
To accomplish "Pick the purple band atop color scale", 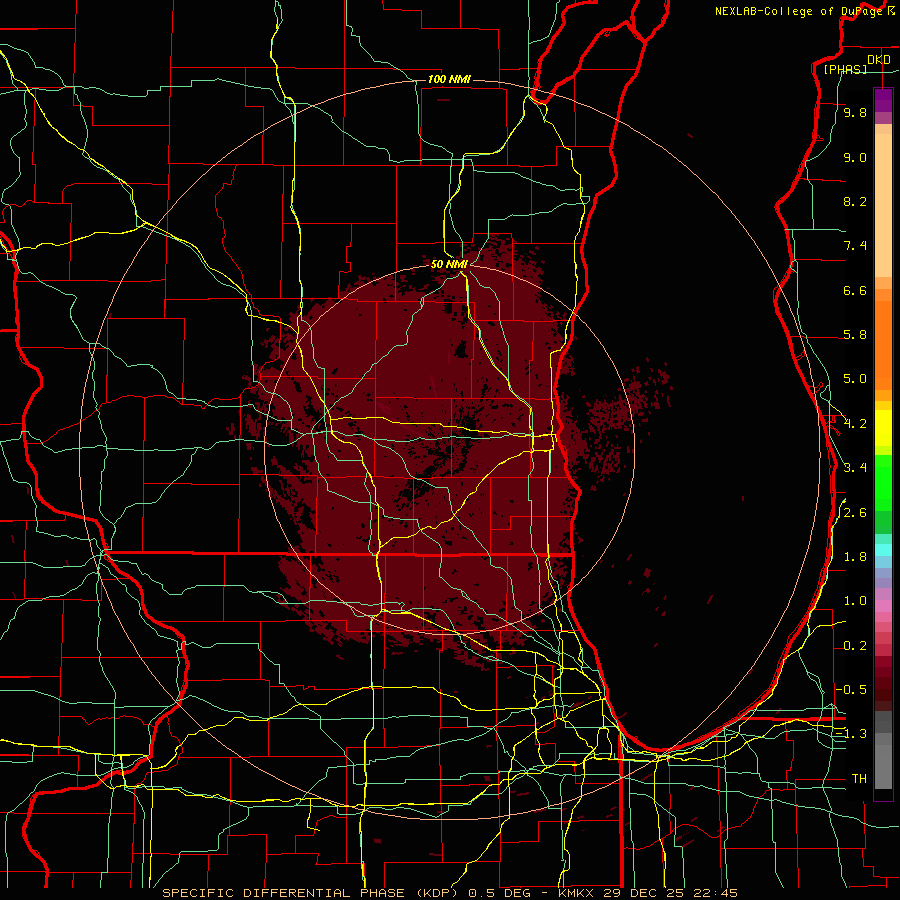I will pyautogui.click(x=883, y=100).
